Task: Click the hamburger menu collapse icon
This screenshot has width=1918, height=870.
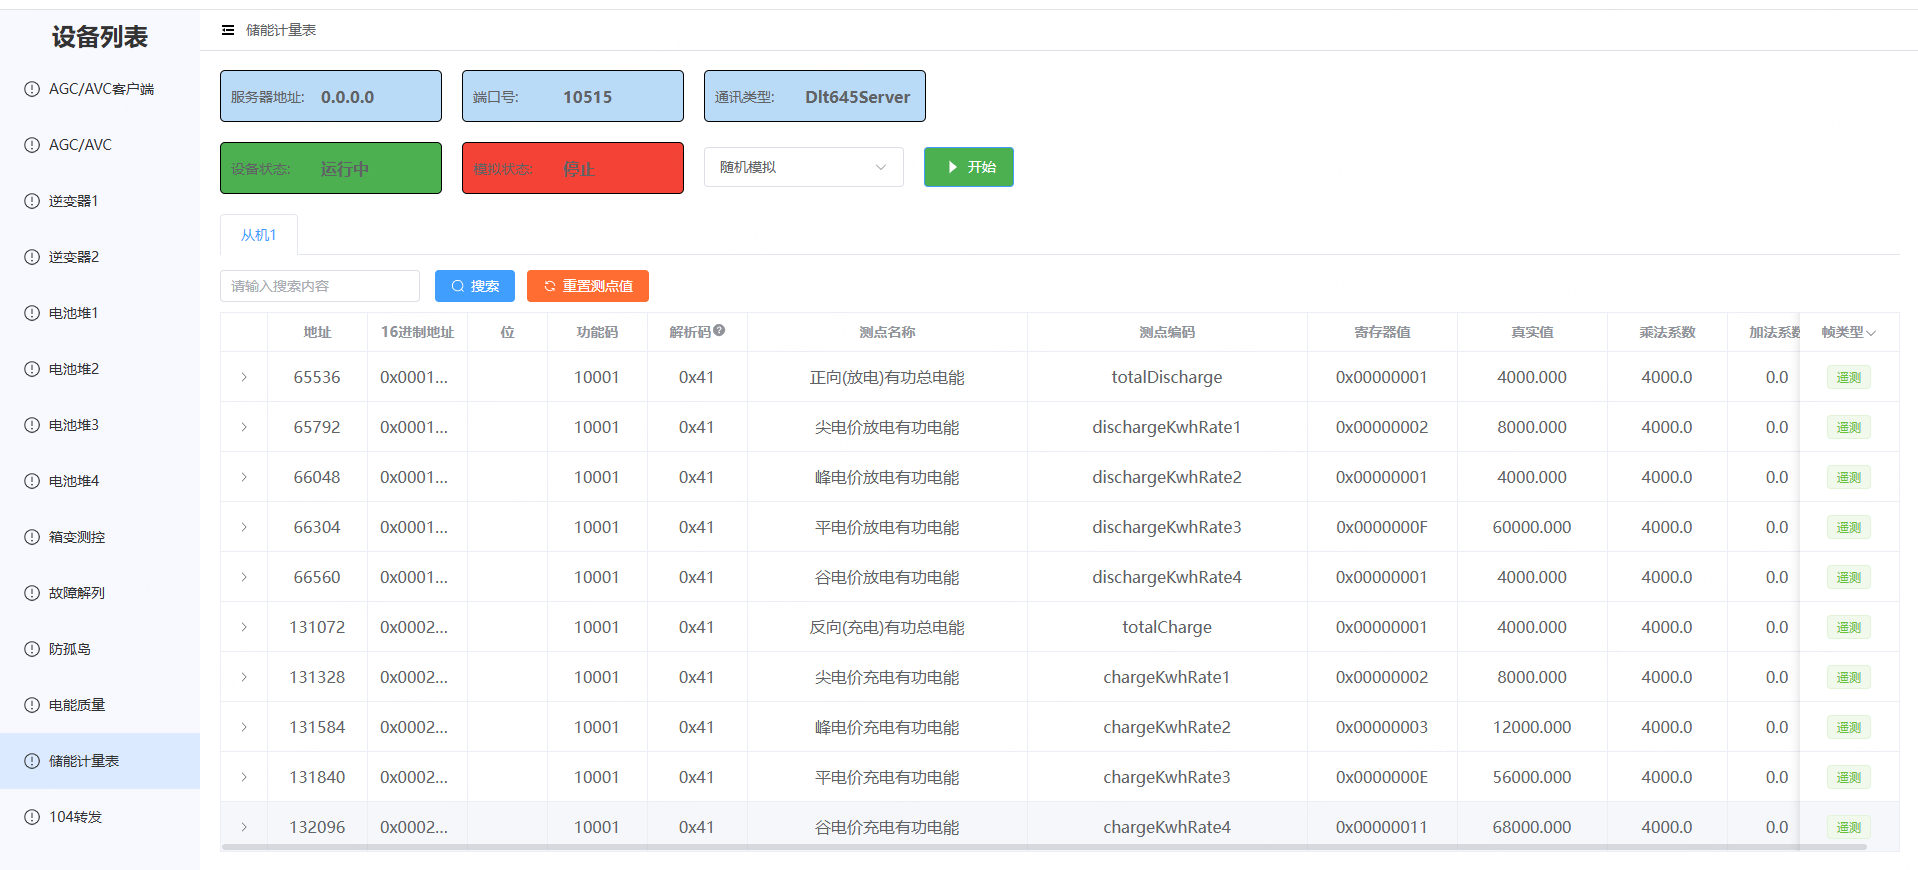Action: point(228,30)
